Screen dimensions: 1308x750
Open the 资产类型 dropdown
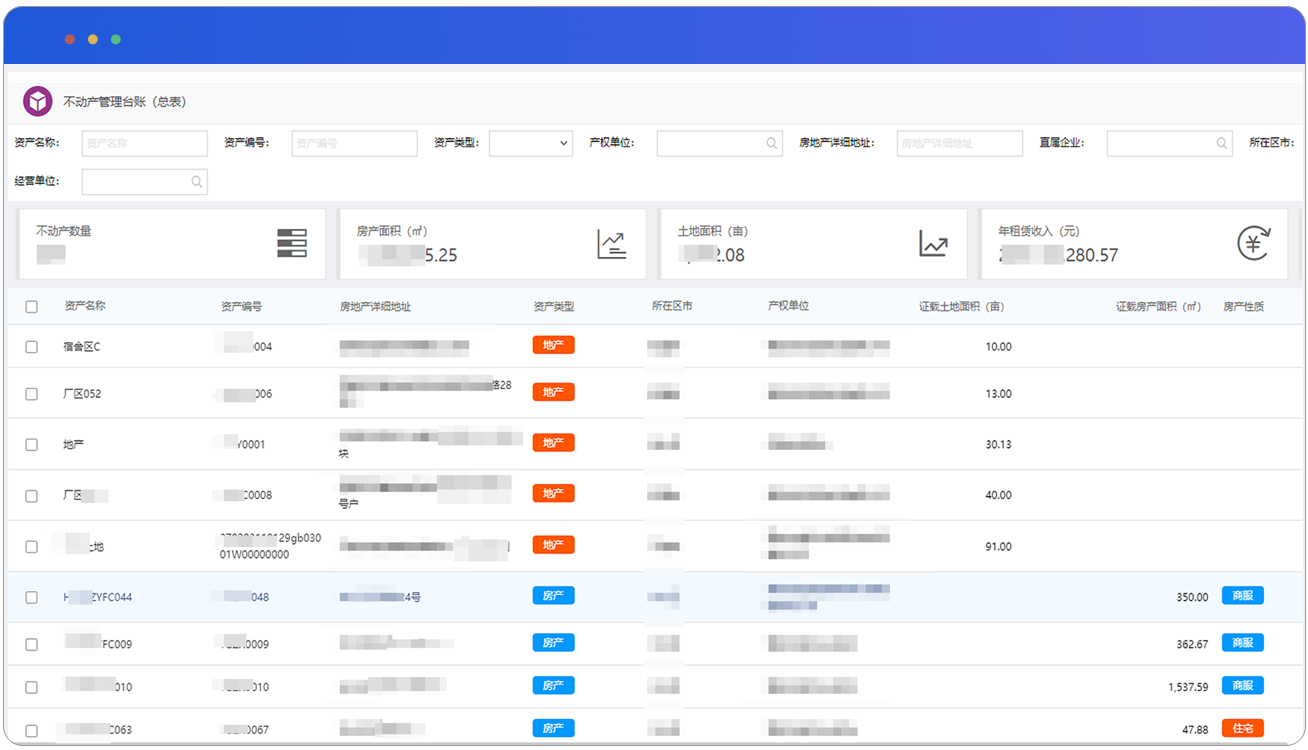pos(530,144)
